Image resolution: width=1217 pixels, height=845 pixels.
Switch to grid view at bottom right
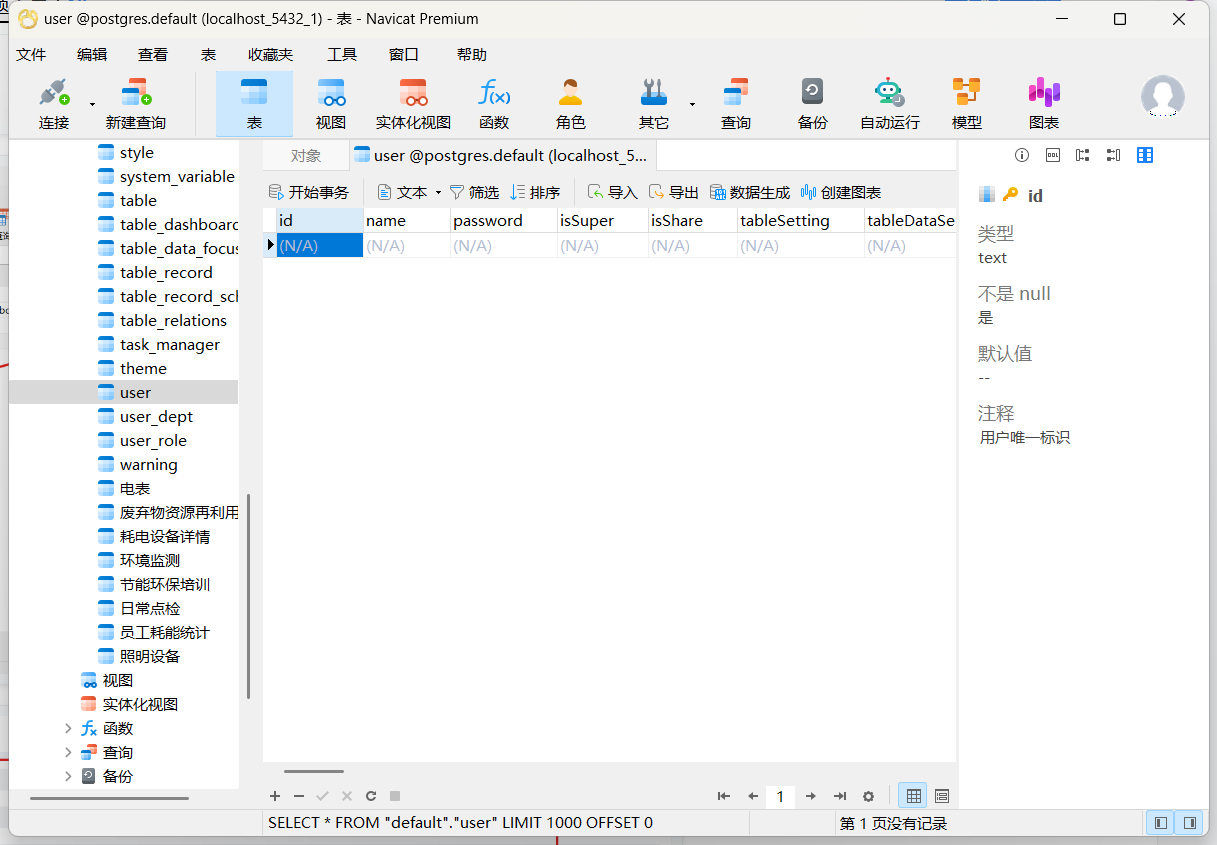[912, 796]
